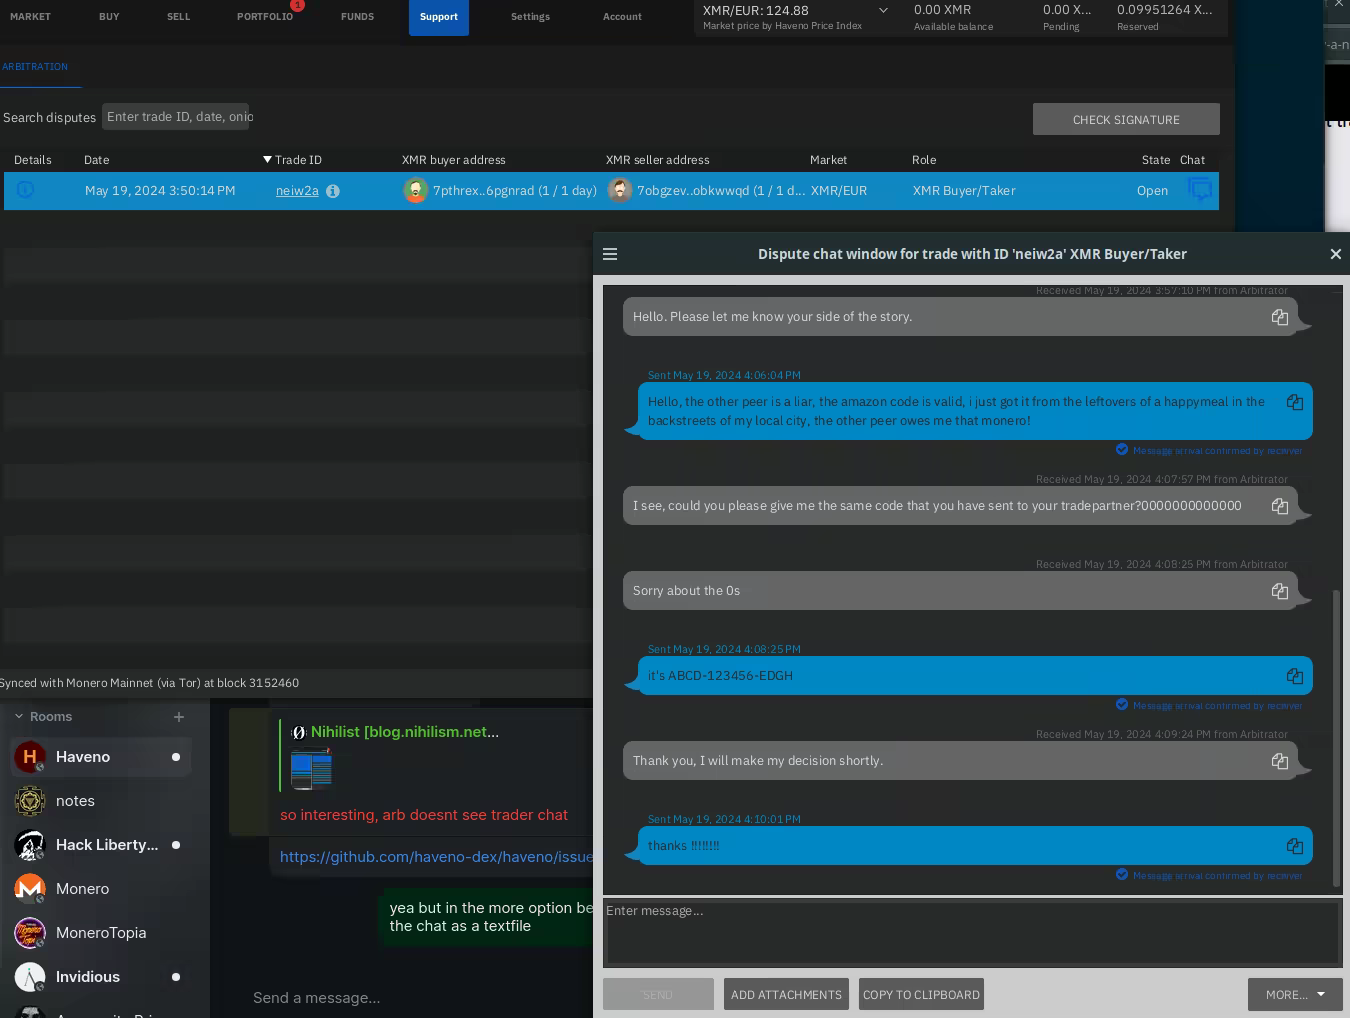Screen dimensions: 1350x1018
Task: Switch to the Settings tab
Action: (x=530, y=17)
